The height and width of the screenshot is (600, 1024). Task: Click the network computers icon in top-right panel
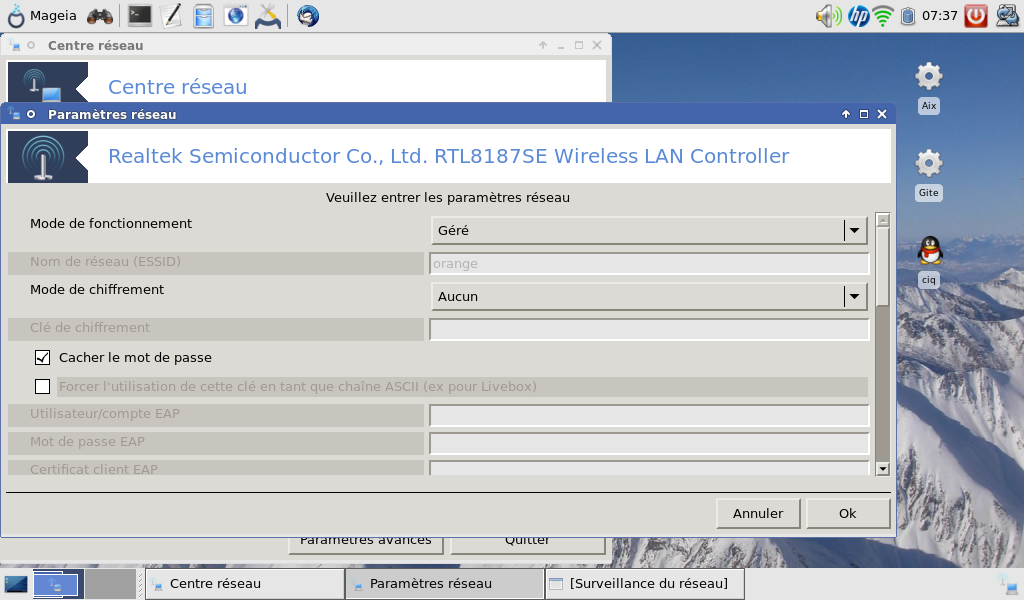[x=1007, y=16]
